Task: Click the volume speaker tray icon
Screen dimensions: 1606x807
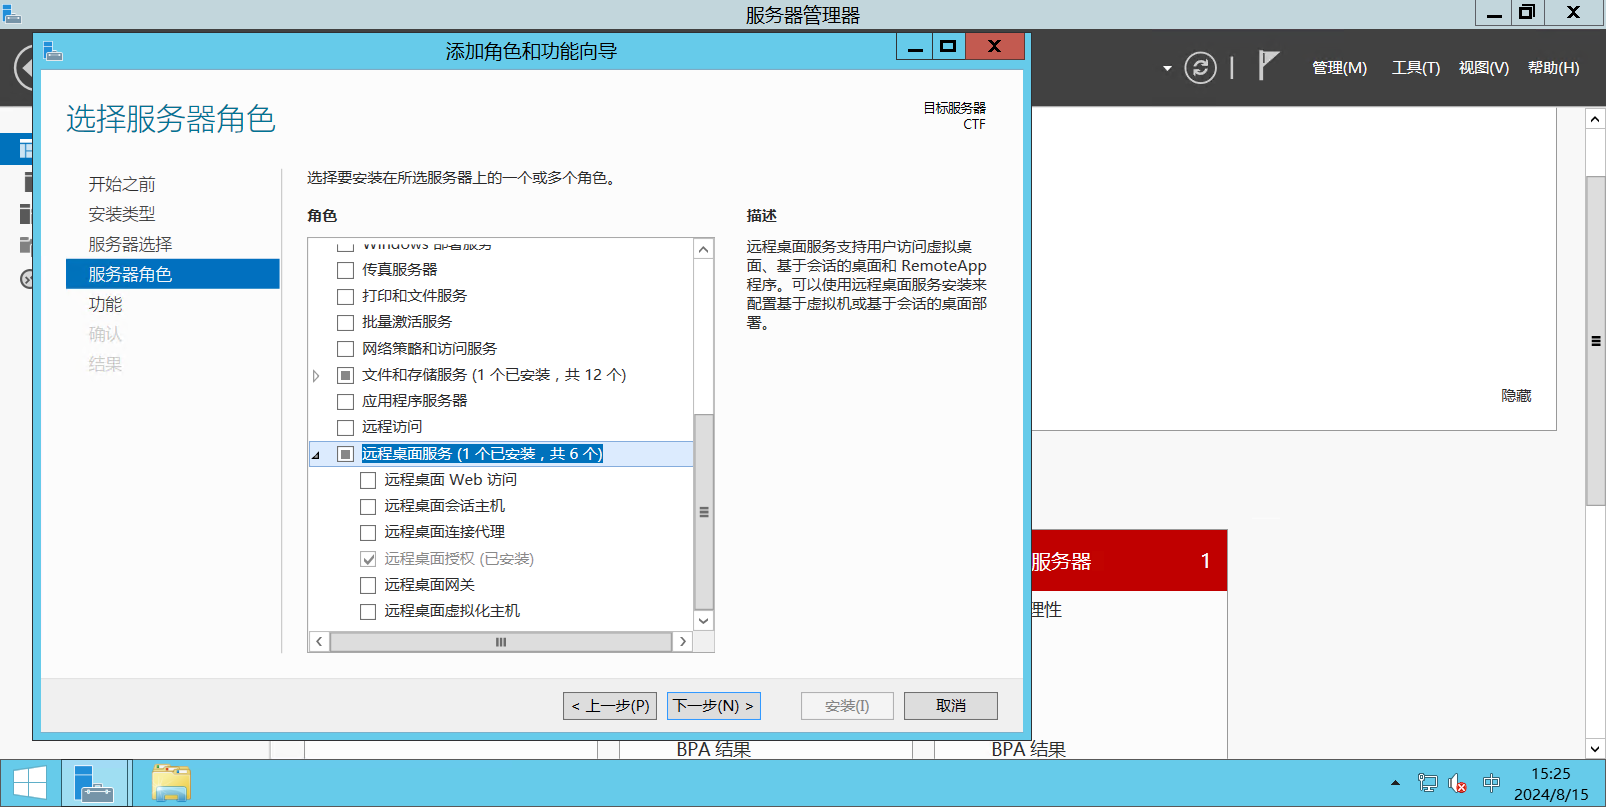Action: point(1458,784)
